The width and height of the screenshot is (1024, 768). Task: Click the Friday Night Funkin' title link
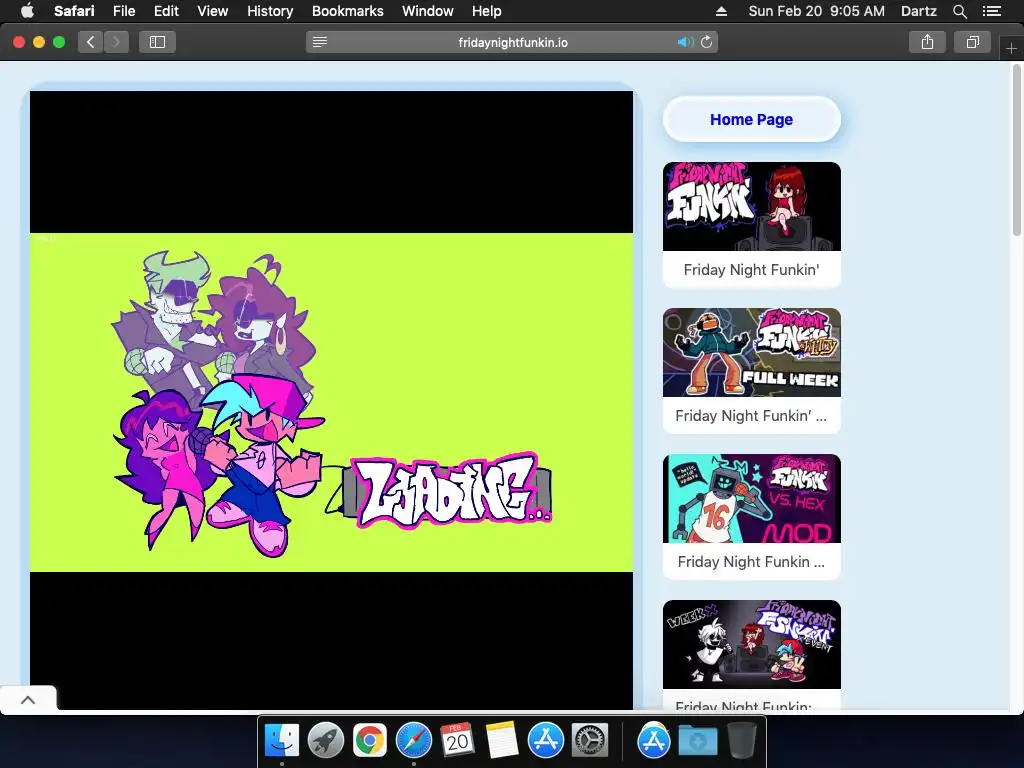coord(752,270)
